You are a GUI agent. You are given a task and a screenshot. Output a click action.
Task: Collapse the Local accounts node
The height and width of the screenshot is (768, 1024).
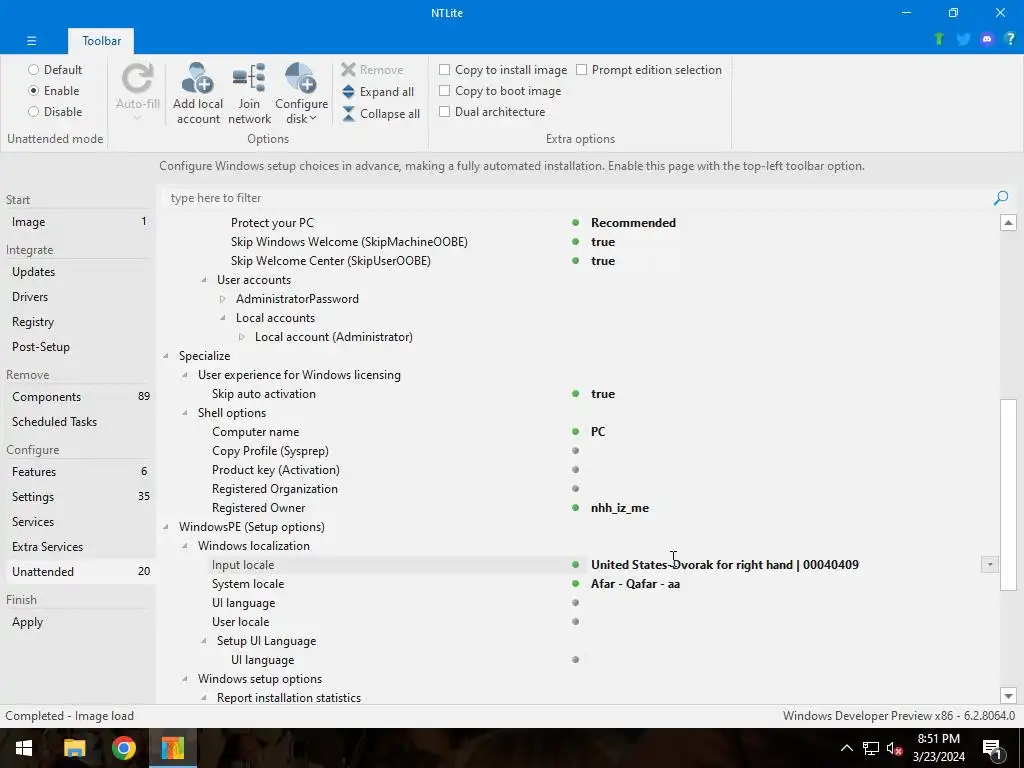pos(223,317)
